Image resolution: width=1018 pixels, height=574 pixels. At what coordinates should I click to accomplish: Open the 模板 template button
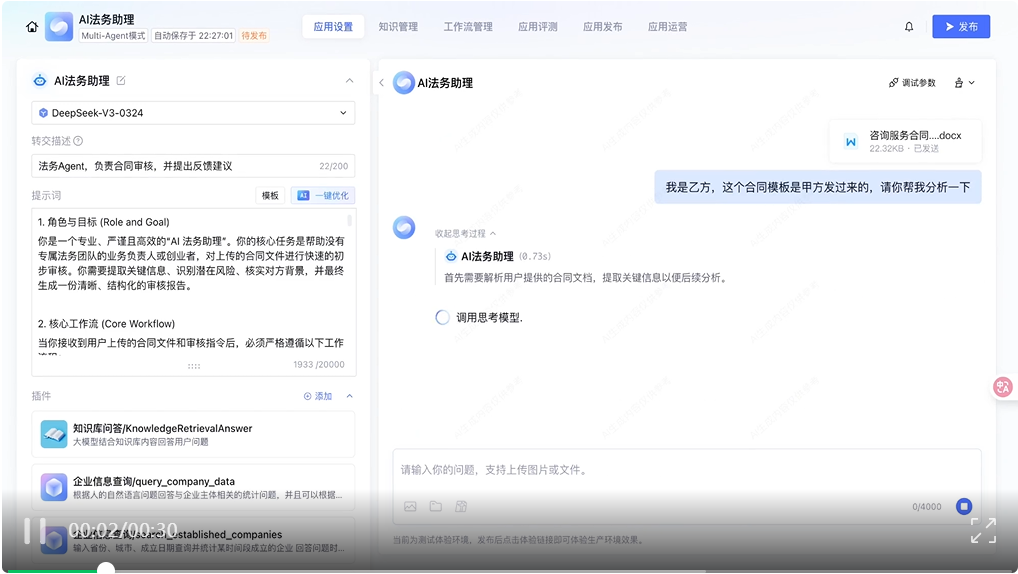(x=270, y=195)
